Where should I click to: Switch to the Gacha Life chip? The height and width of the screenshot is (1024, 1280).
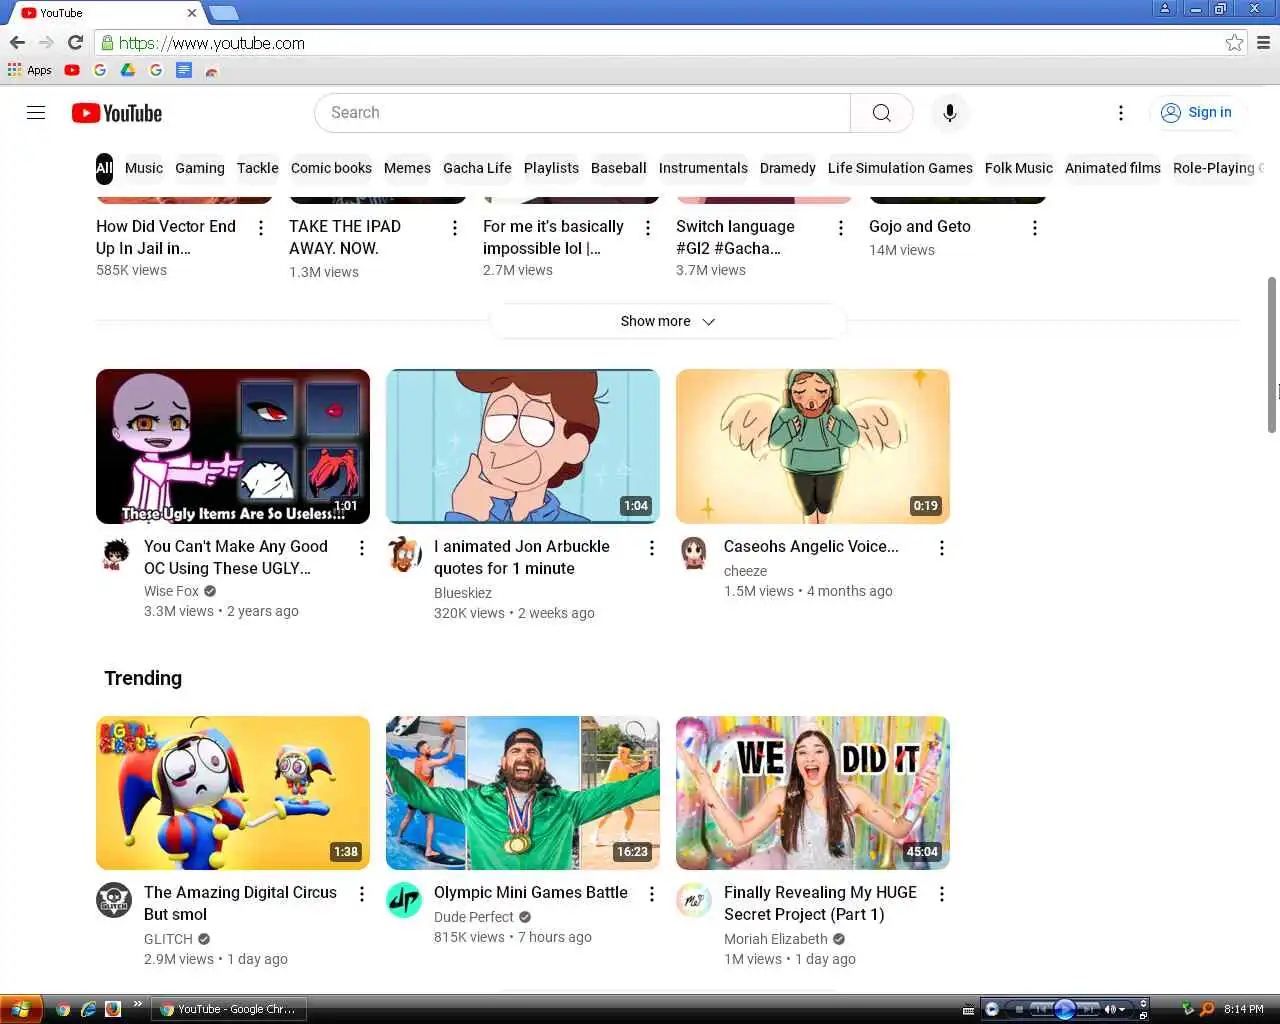477,168
